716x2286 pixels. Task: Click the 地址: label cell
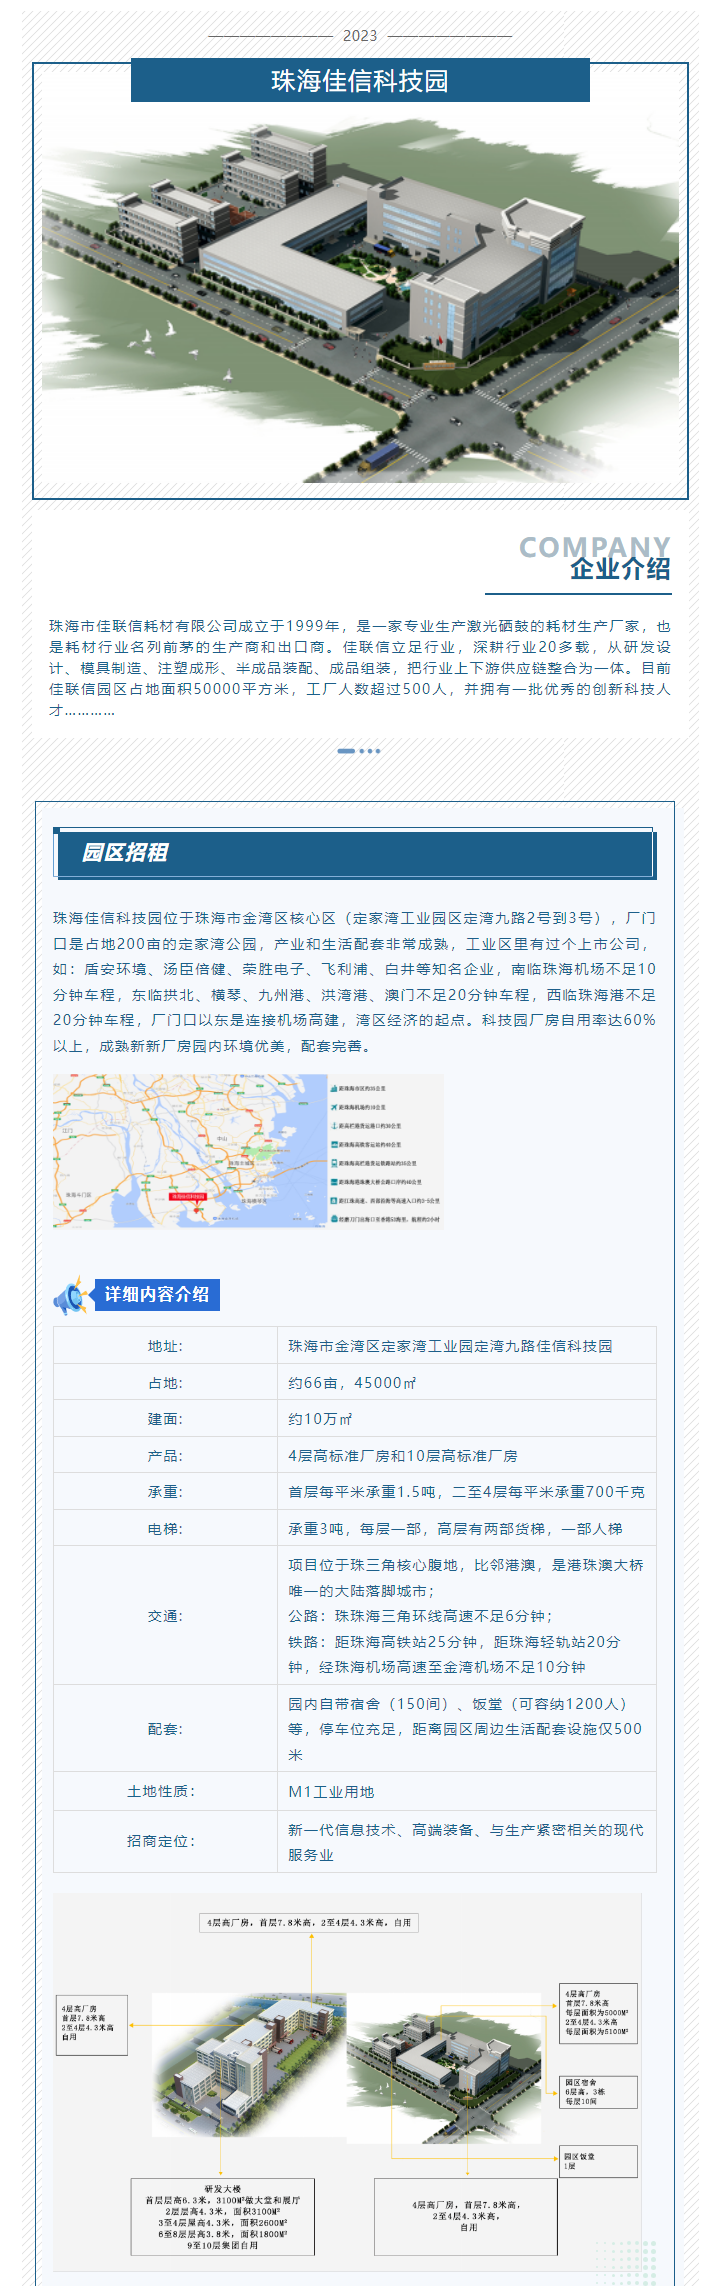click(x=165, y=1346)
